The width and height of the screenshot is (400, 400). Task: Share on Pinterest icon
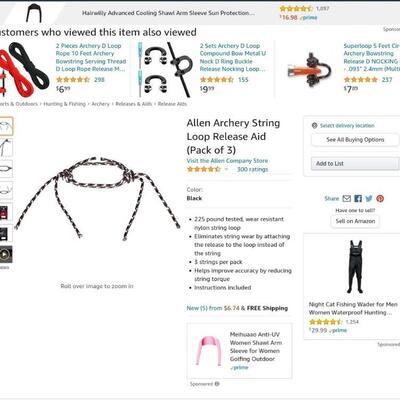pyautogui.click(x=380, y=199)
